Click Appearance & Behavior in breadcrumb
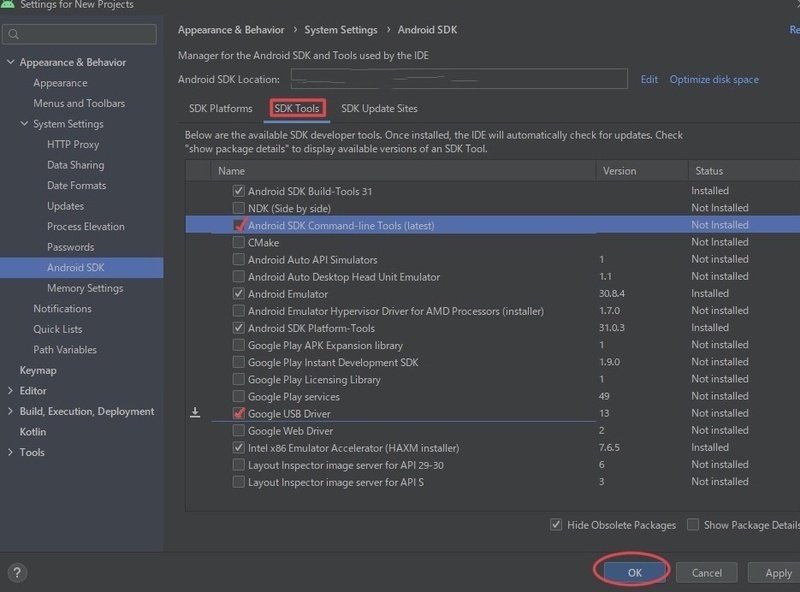Image resolution: width=800 pixels, height=592 pixels. pos(231,30)
